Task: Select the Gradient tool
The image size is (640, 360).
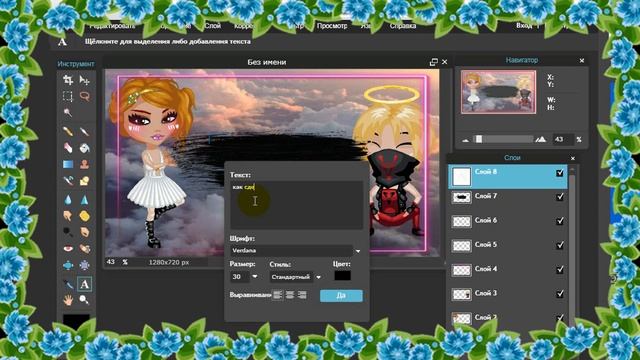Action: coord(68,164)
